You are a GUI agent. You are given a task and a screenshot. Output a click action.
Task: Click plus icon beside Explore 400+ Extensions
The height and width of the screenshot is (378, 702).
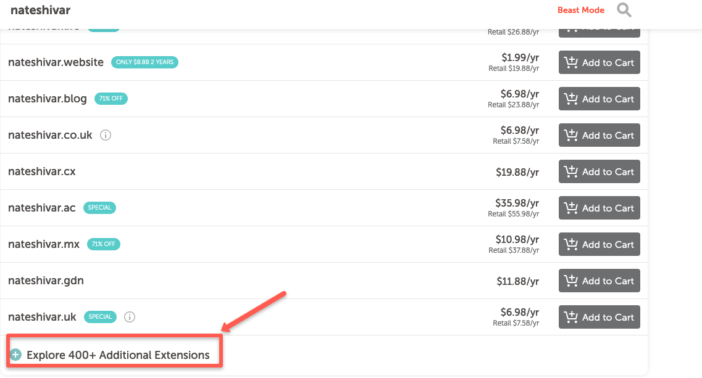(16, 355)
